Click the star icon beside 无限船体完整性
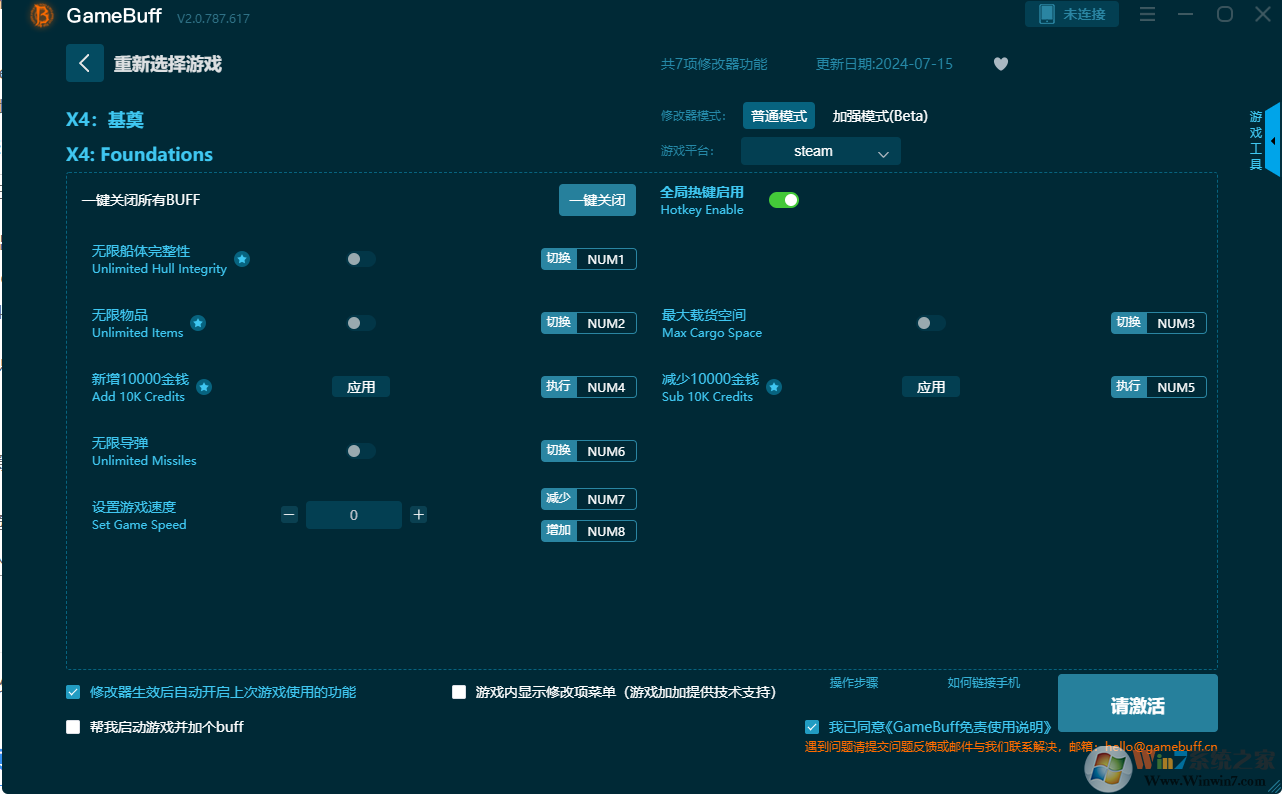Screen dimensions: 1282x795 point(242,258)
